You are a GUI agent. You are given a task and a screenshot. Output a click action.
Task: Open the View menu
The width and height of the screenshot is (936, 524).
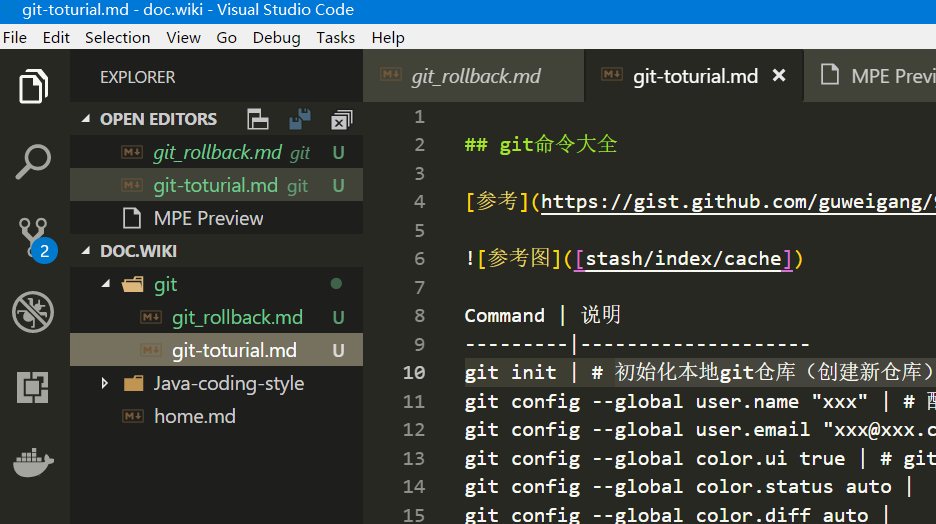coord(183,38)
